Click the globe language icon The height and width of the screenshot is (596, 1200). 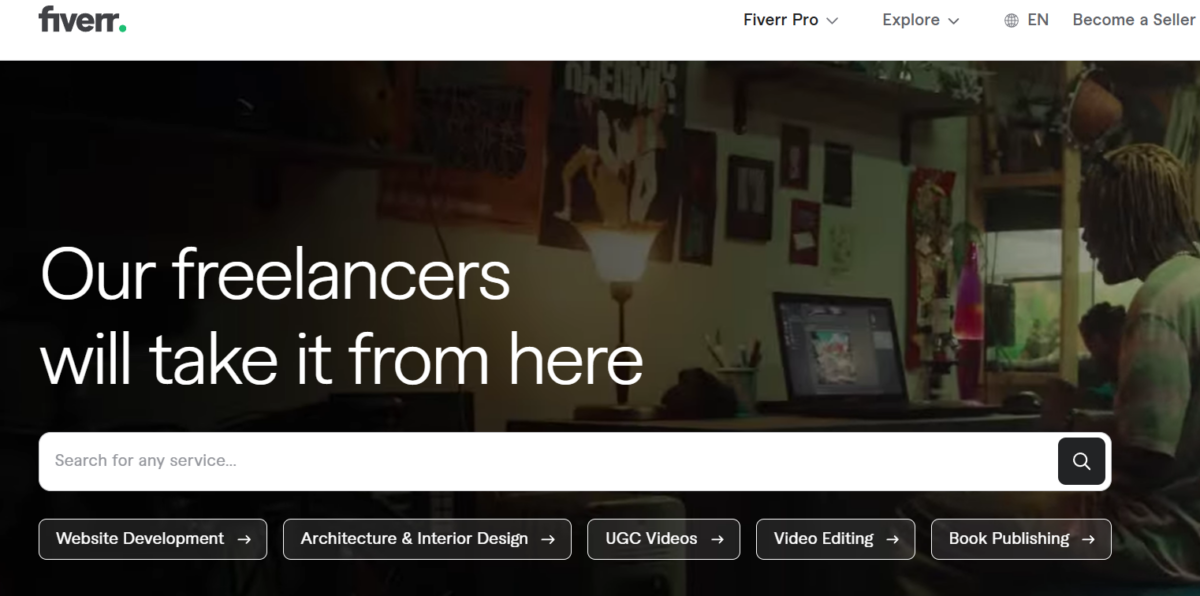(x=1011, y=20)
